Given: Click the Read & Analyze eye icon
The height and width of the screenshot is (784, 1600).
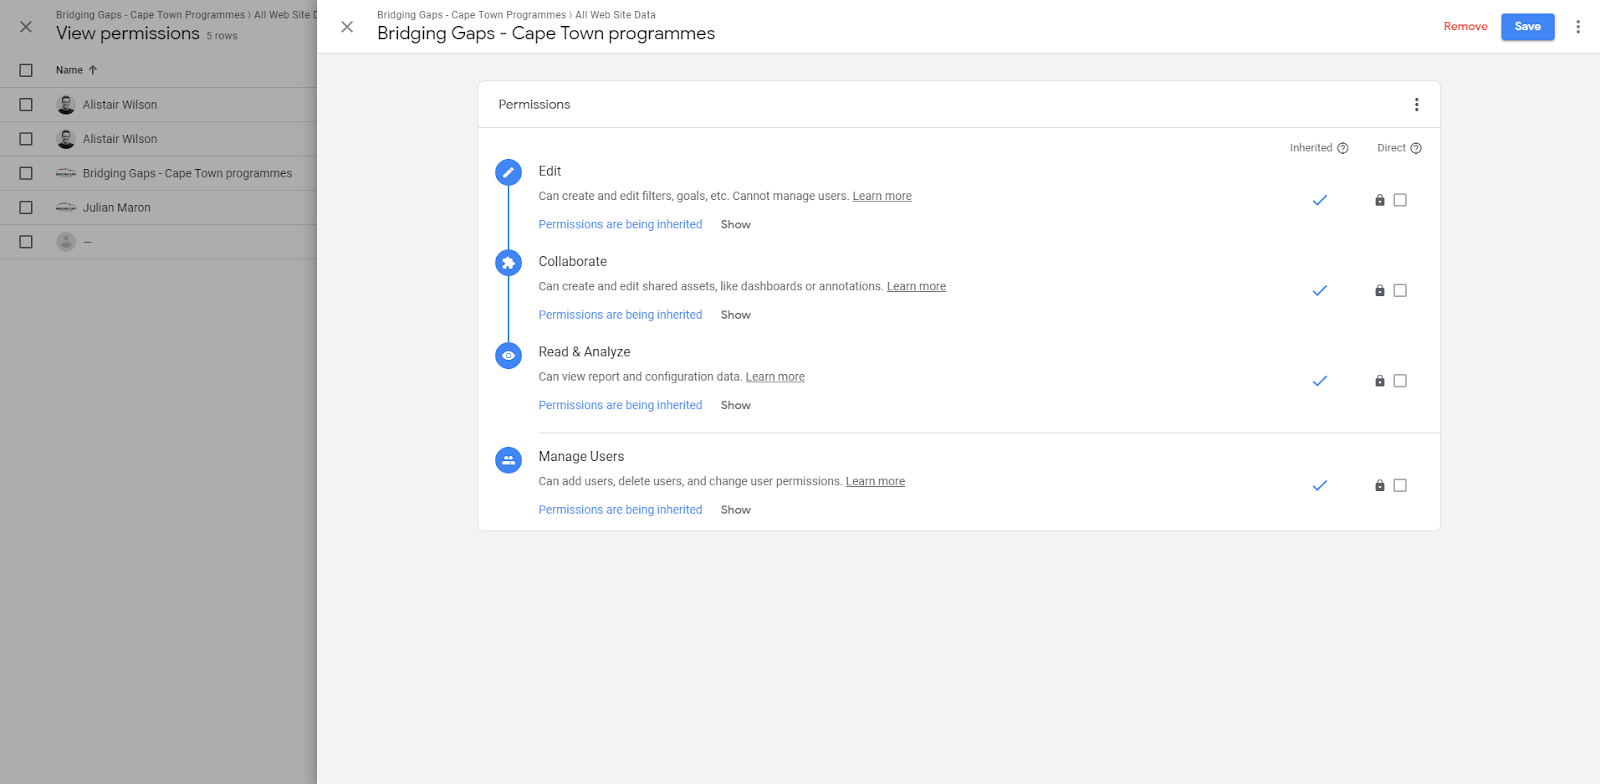Looking at the screenshot, I should pyautogui.click(x=508, y=355).
